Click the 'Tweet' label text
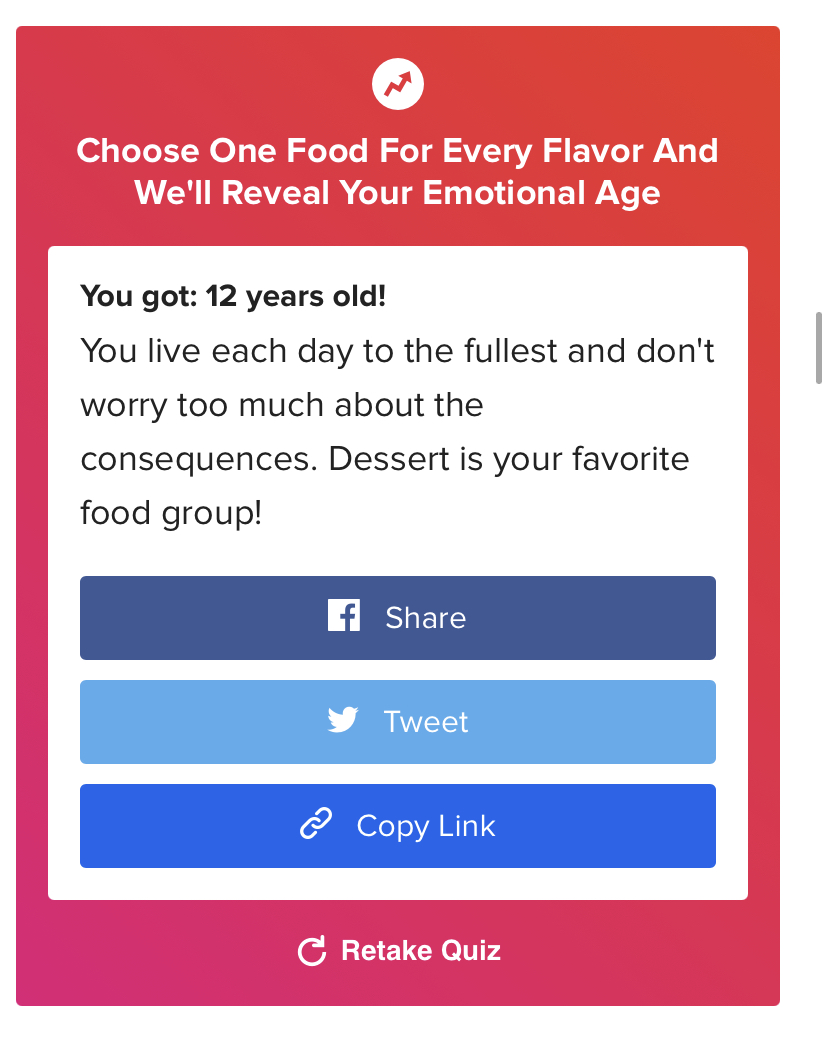828x1051 pixels. pyautogui.click(x=426, y=722)
